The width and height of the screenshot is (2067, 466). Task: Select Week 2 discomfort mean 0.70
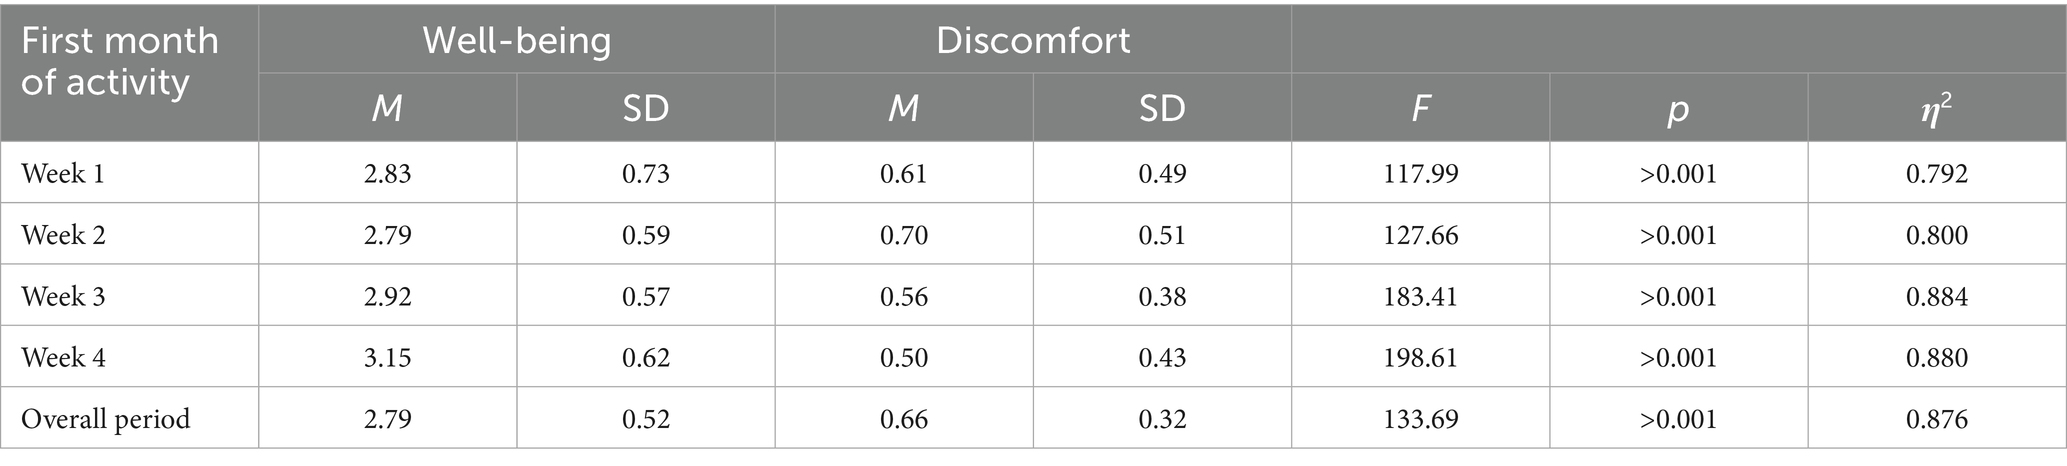click(x=904, y=235)
